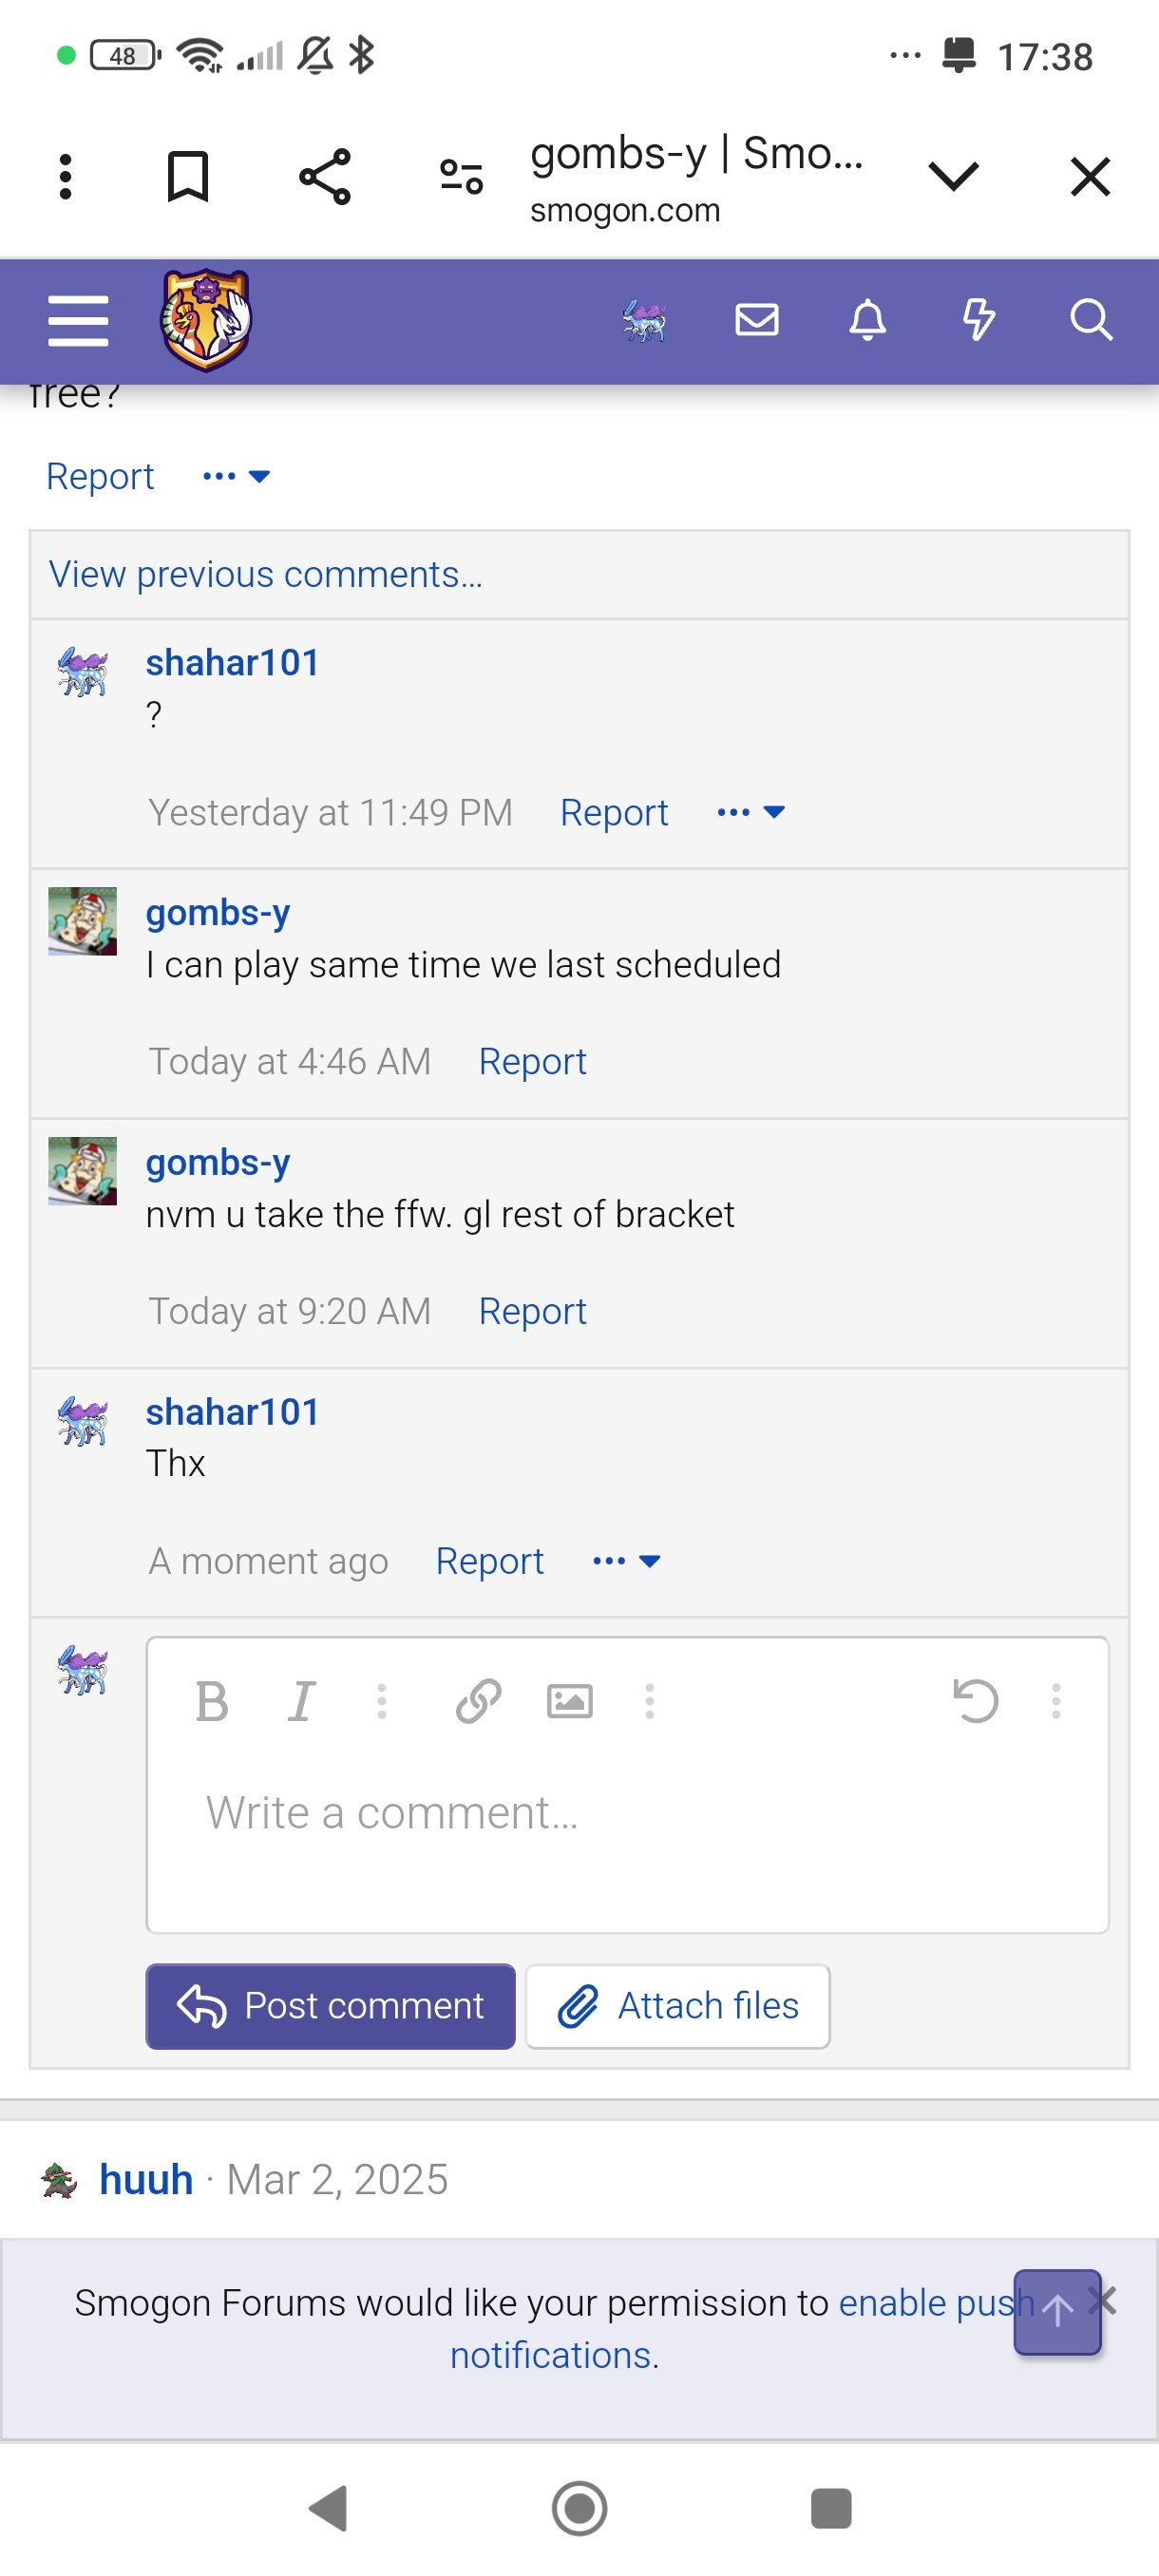Viewport: 1159px width, 2576px height.
Task: Undo last edit in comment editor
Action: (975, 1700)
